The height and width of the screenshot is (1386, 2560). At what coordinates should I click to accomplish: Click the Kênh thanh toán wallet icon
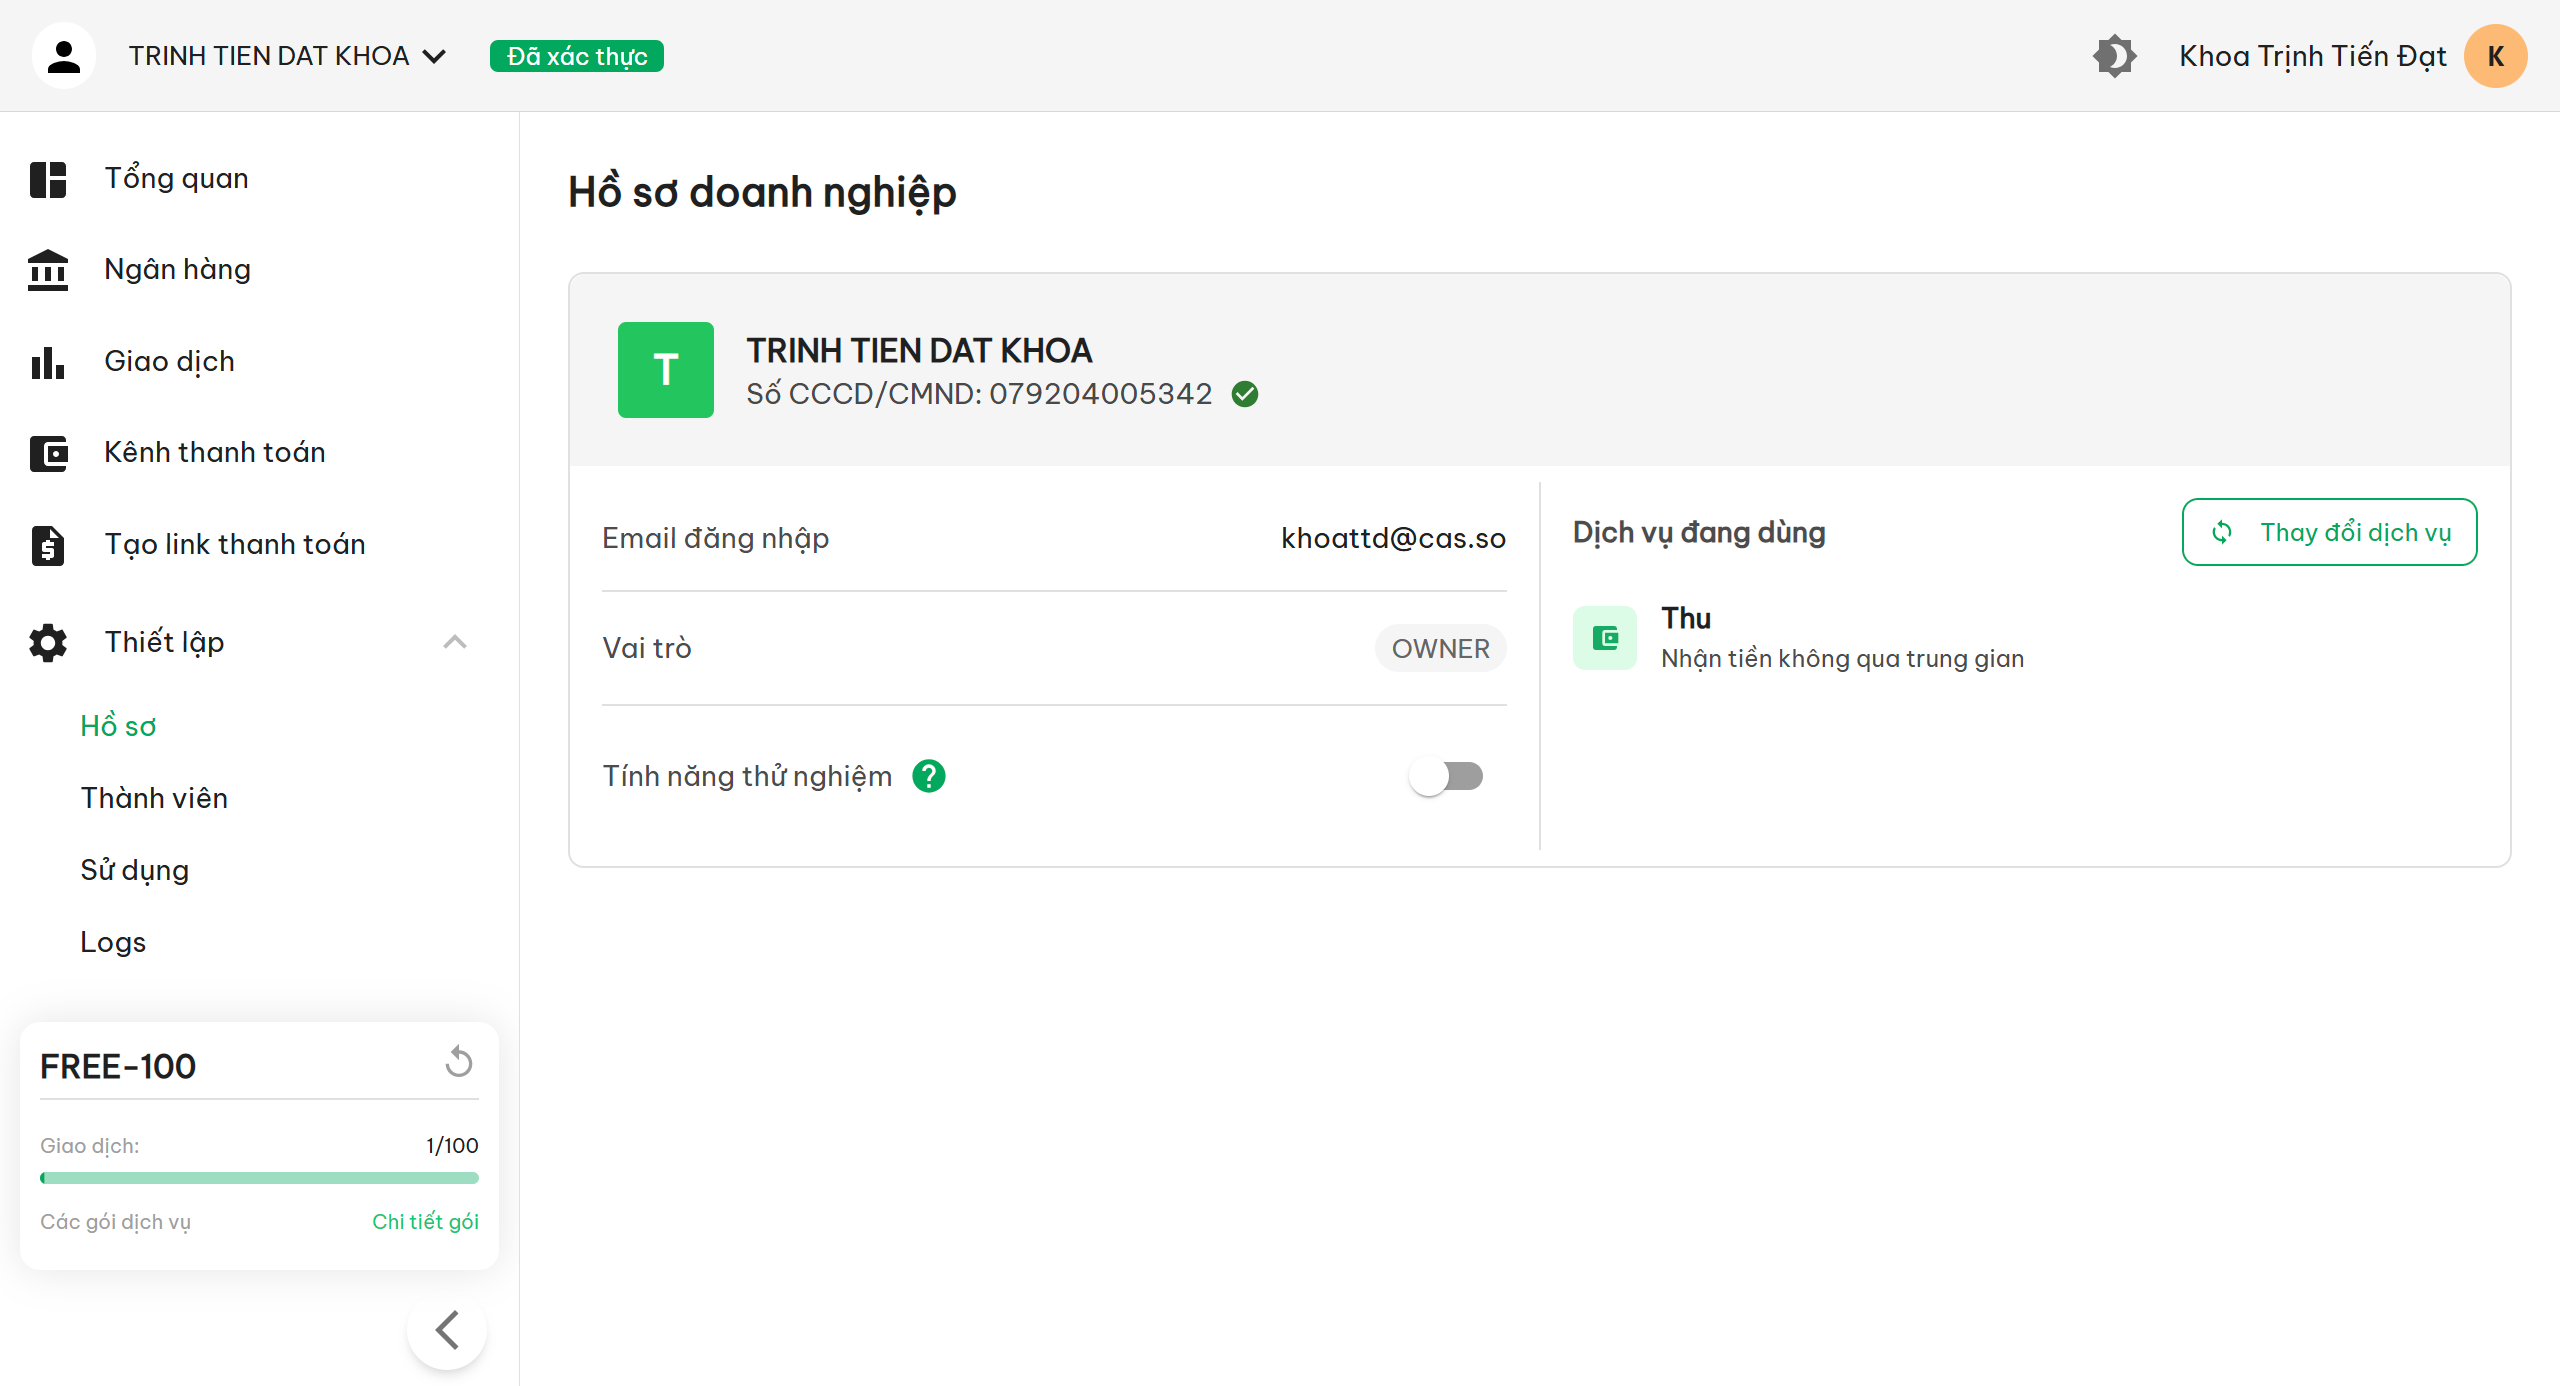click(x=48, y=453)
